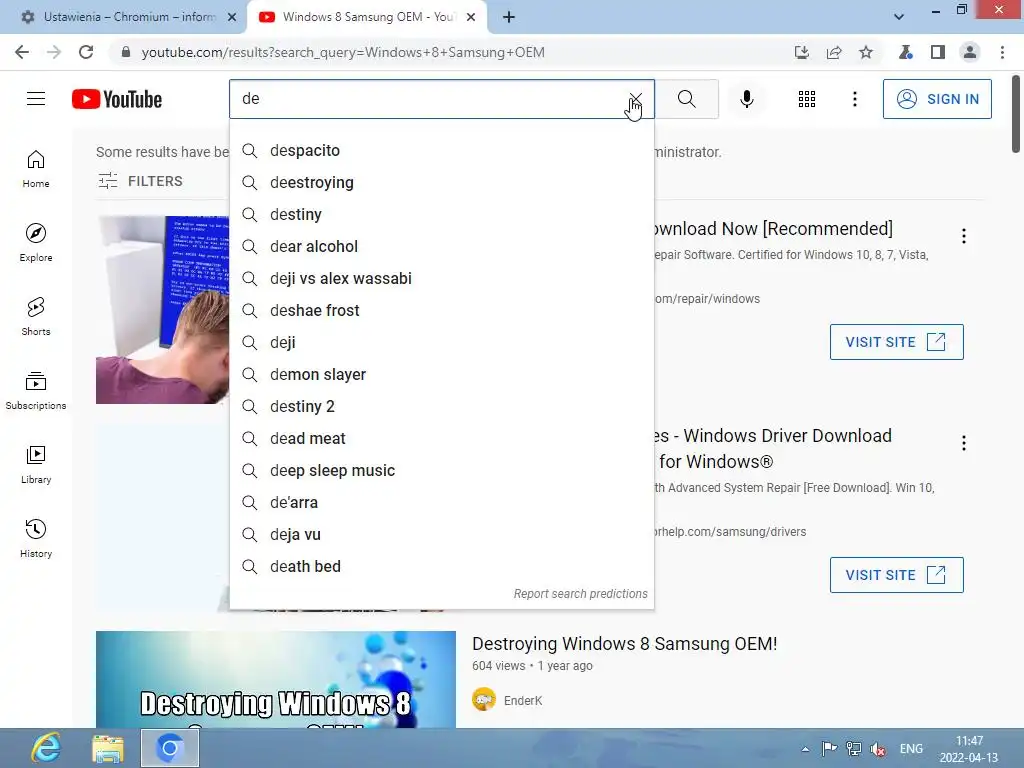Choose the 'death bed' suggestion
The image size is (1024, 768).
[x=441, y=566]
